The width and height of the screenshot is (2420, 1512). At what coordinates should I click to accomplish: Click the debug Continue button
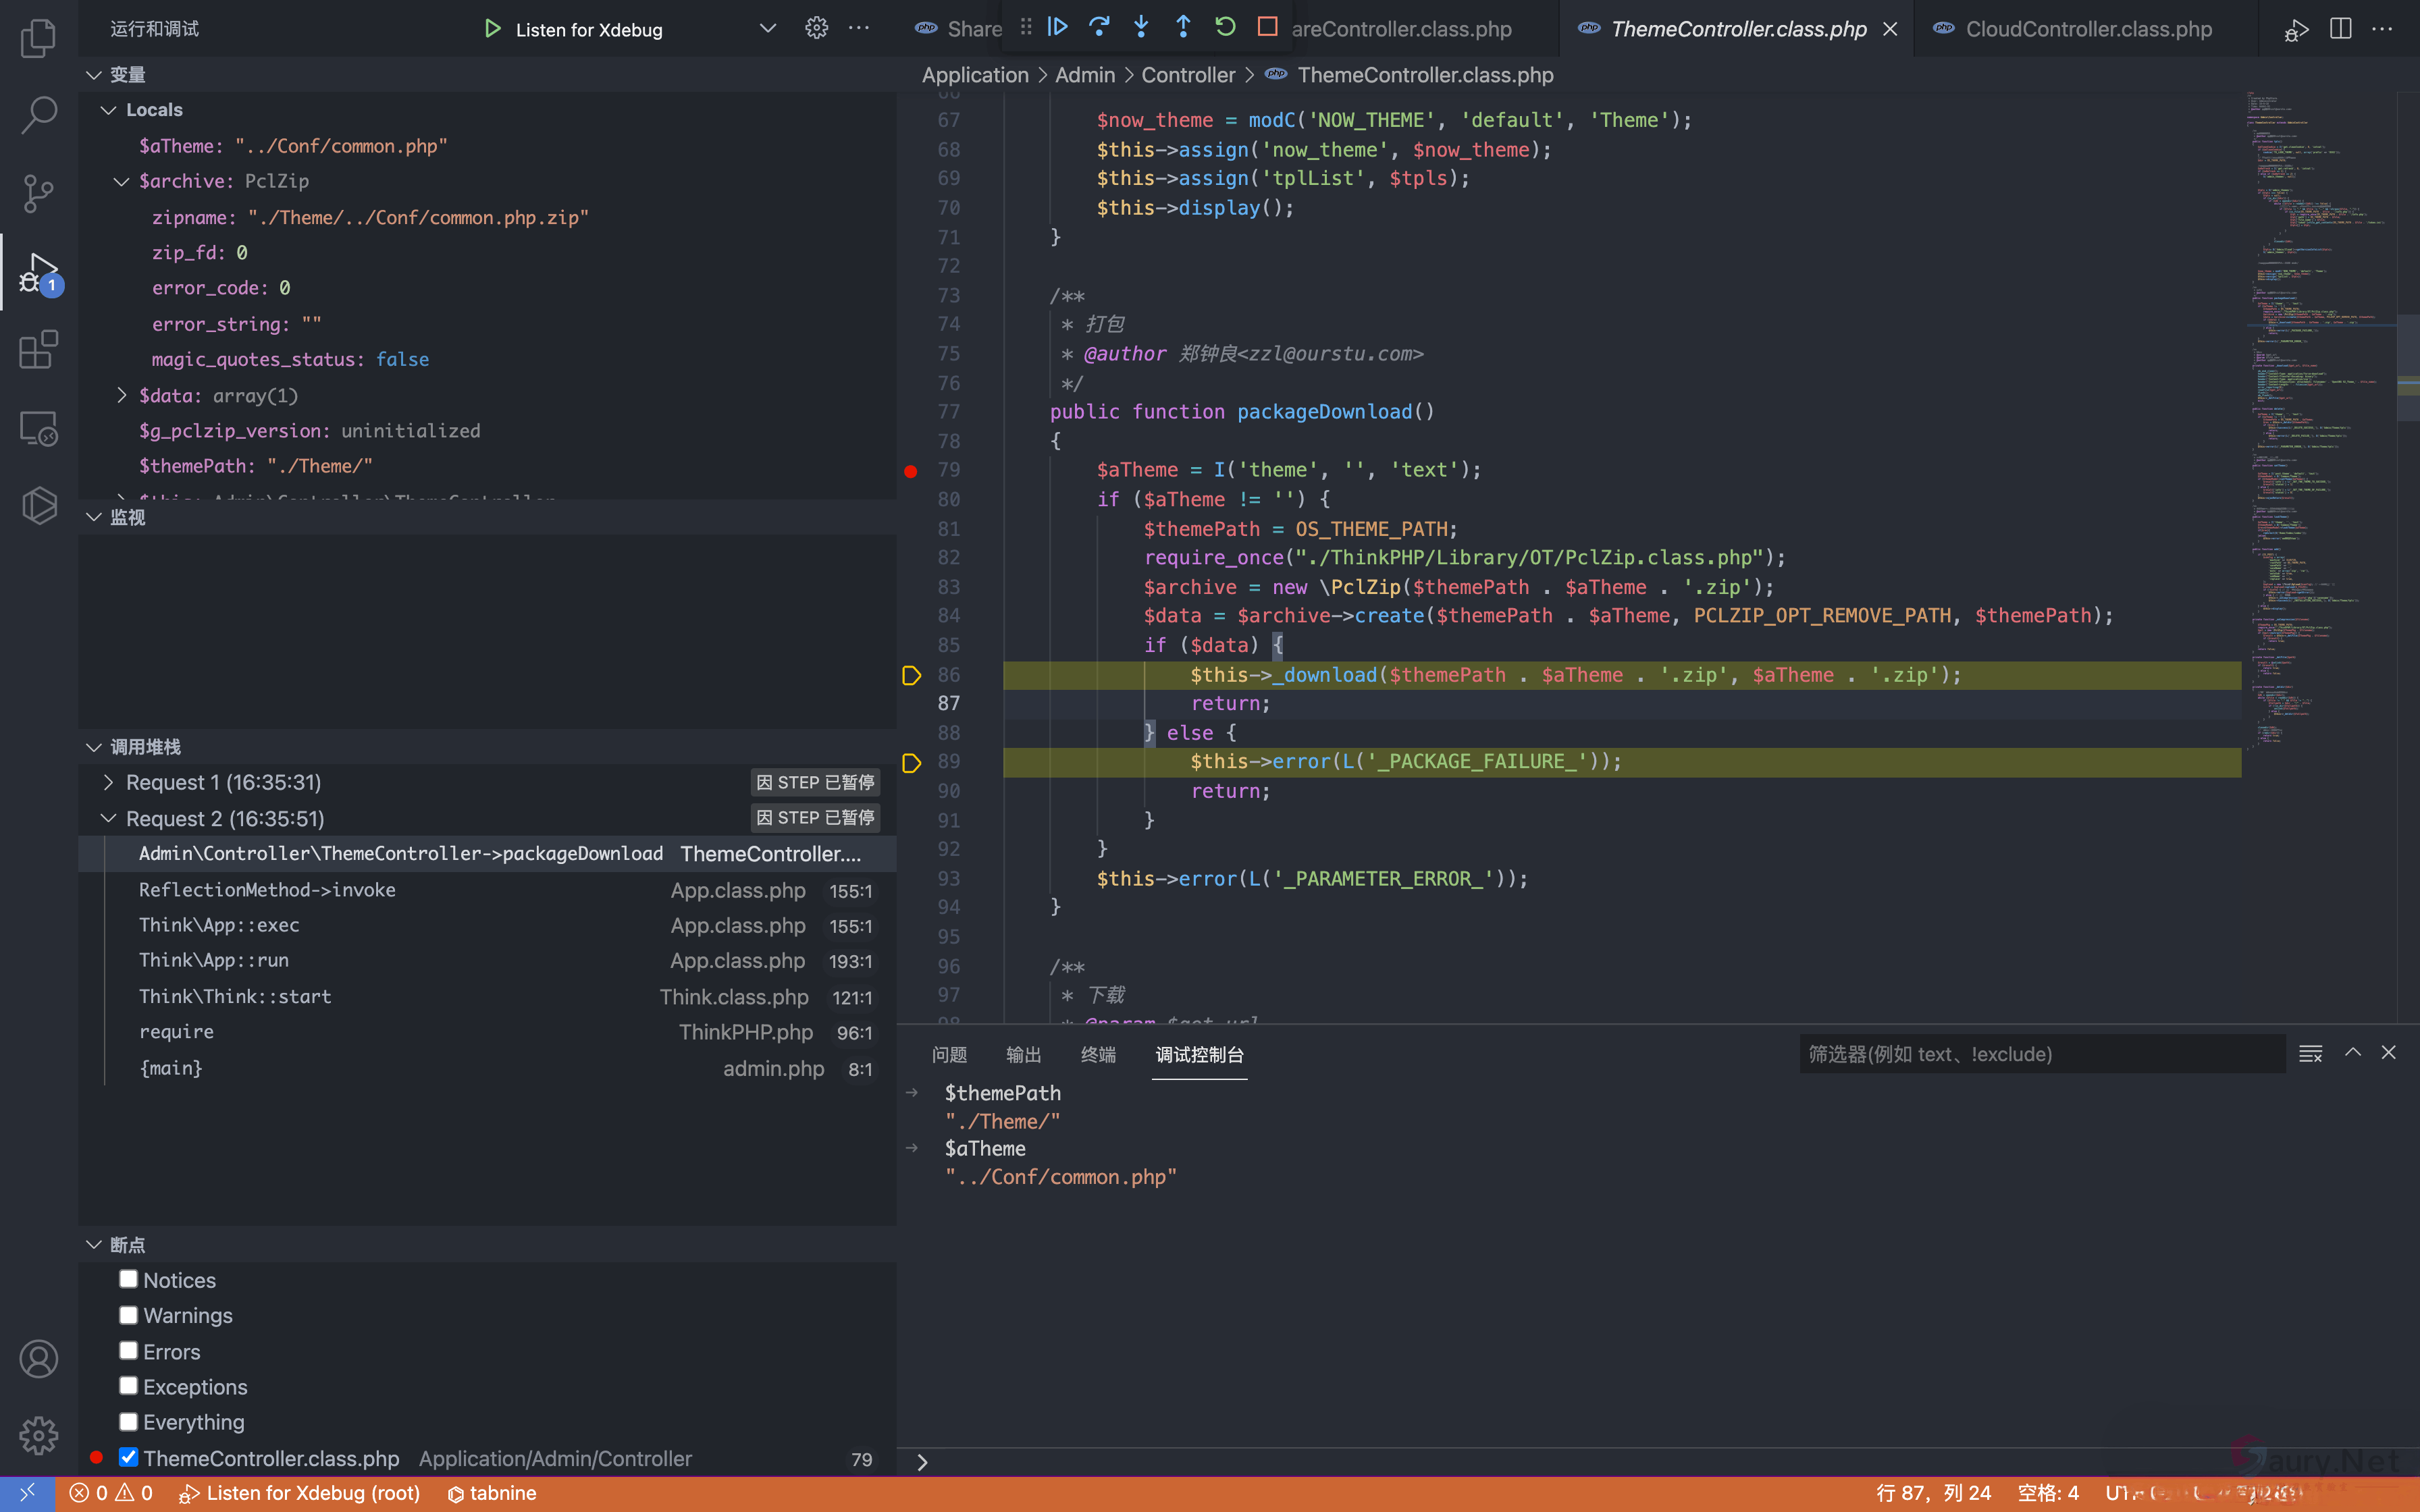coord(1057,27)
